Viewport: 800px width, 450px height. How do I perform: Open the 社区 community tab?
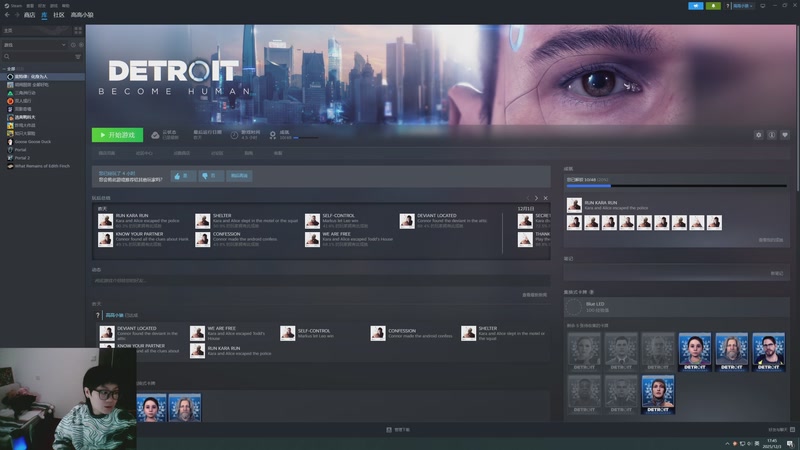(x=59, y=15)
